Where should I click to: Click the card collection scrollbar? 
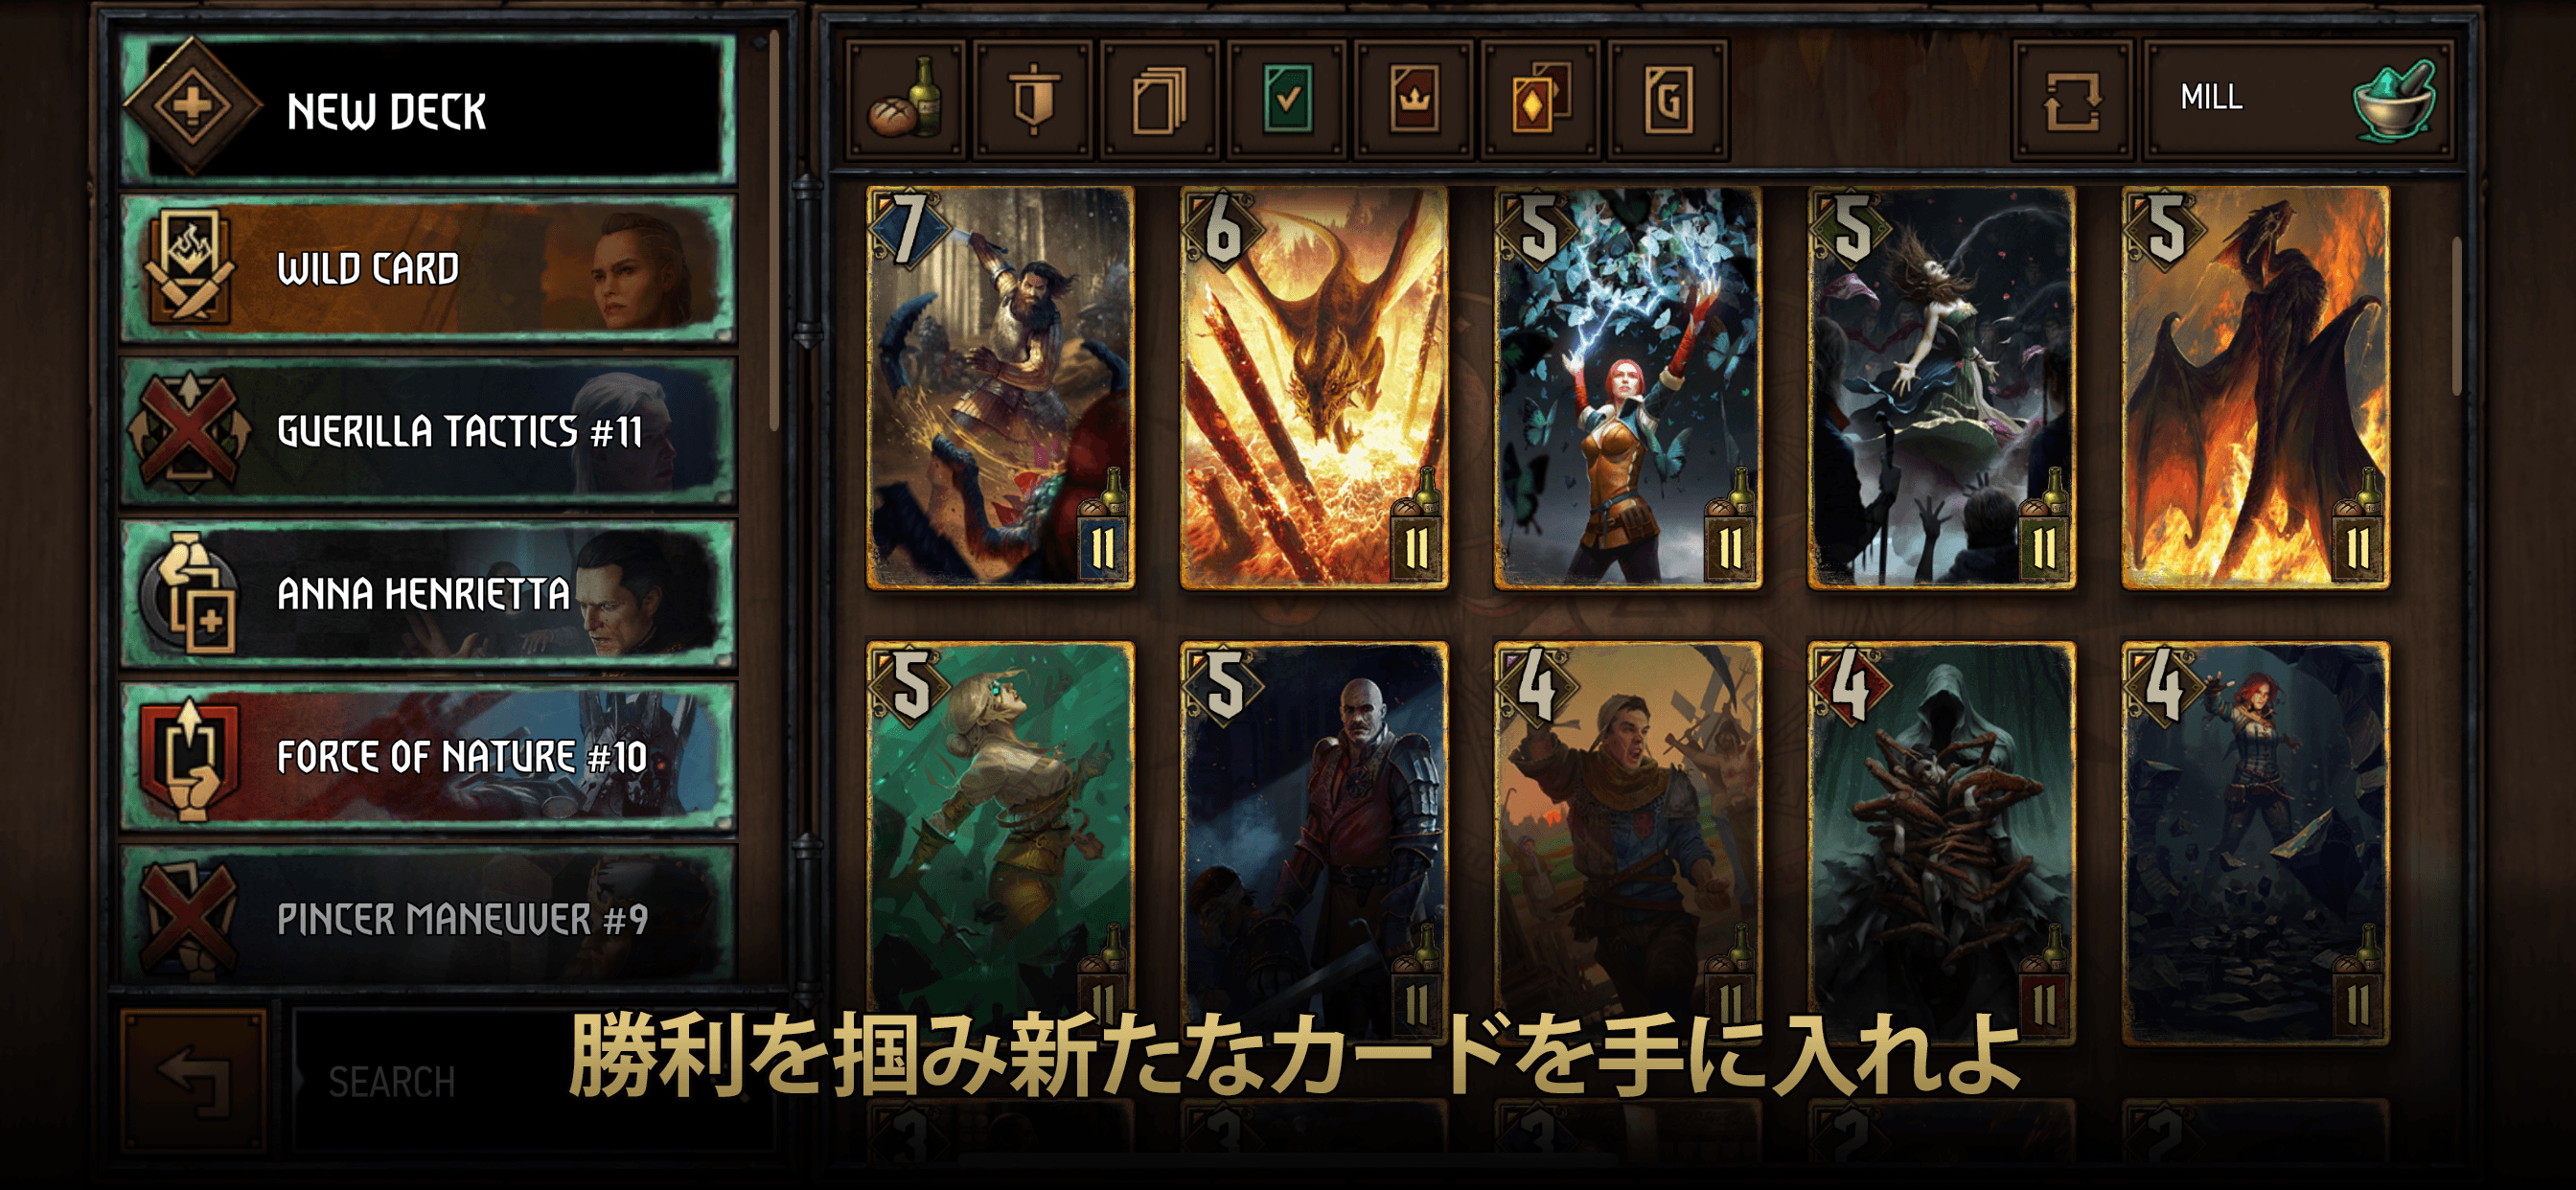click(2456, 315)
